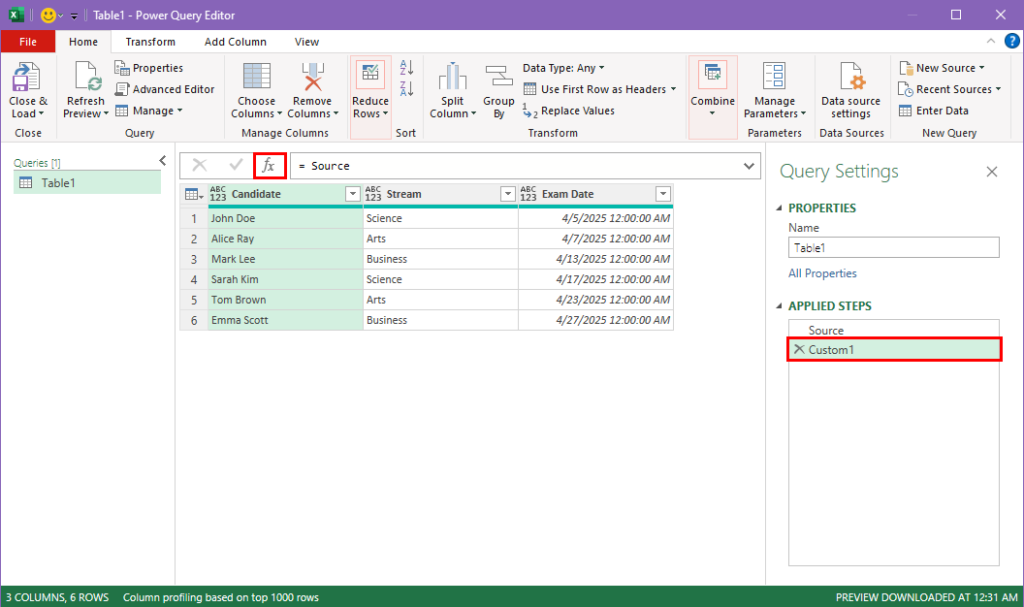Open the Stream column filter dropdown
Image resolution: width=1024 pixels, height=607 pixels.
pos(507,194)
